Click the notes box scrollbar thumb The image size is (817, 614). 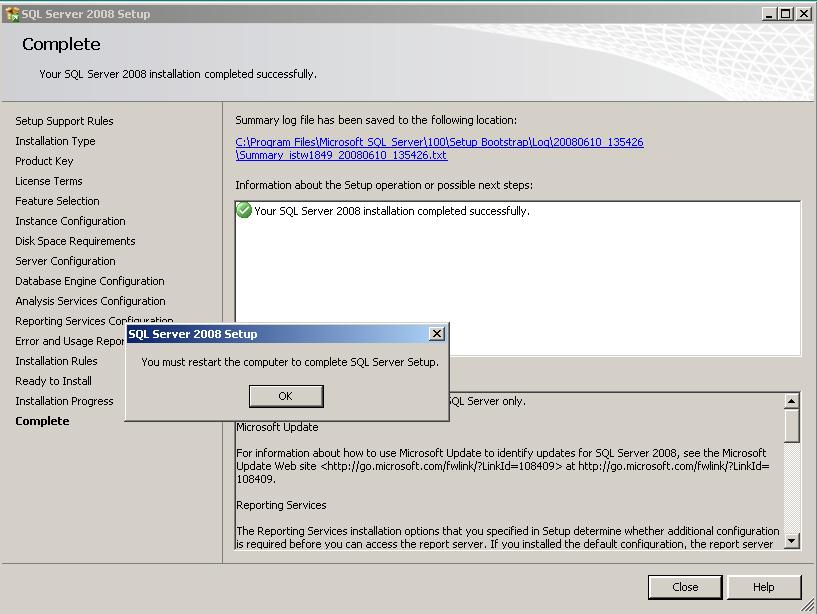click(791, 425)
